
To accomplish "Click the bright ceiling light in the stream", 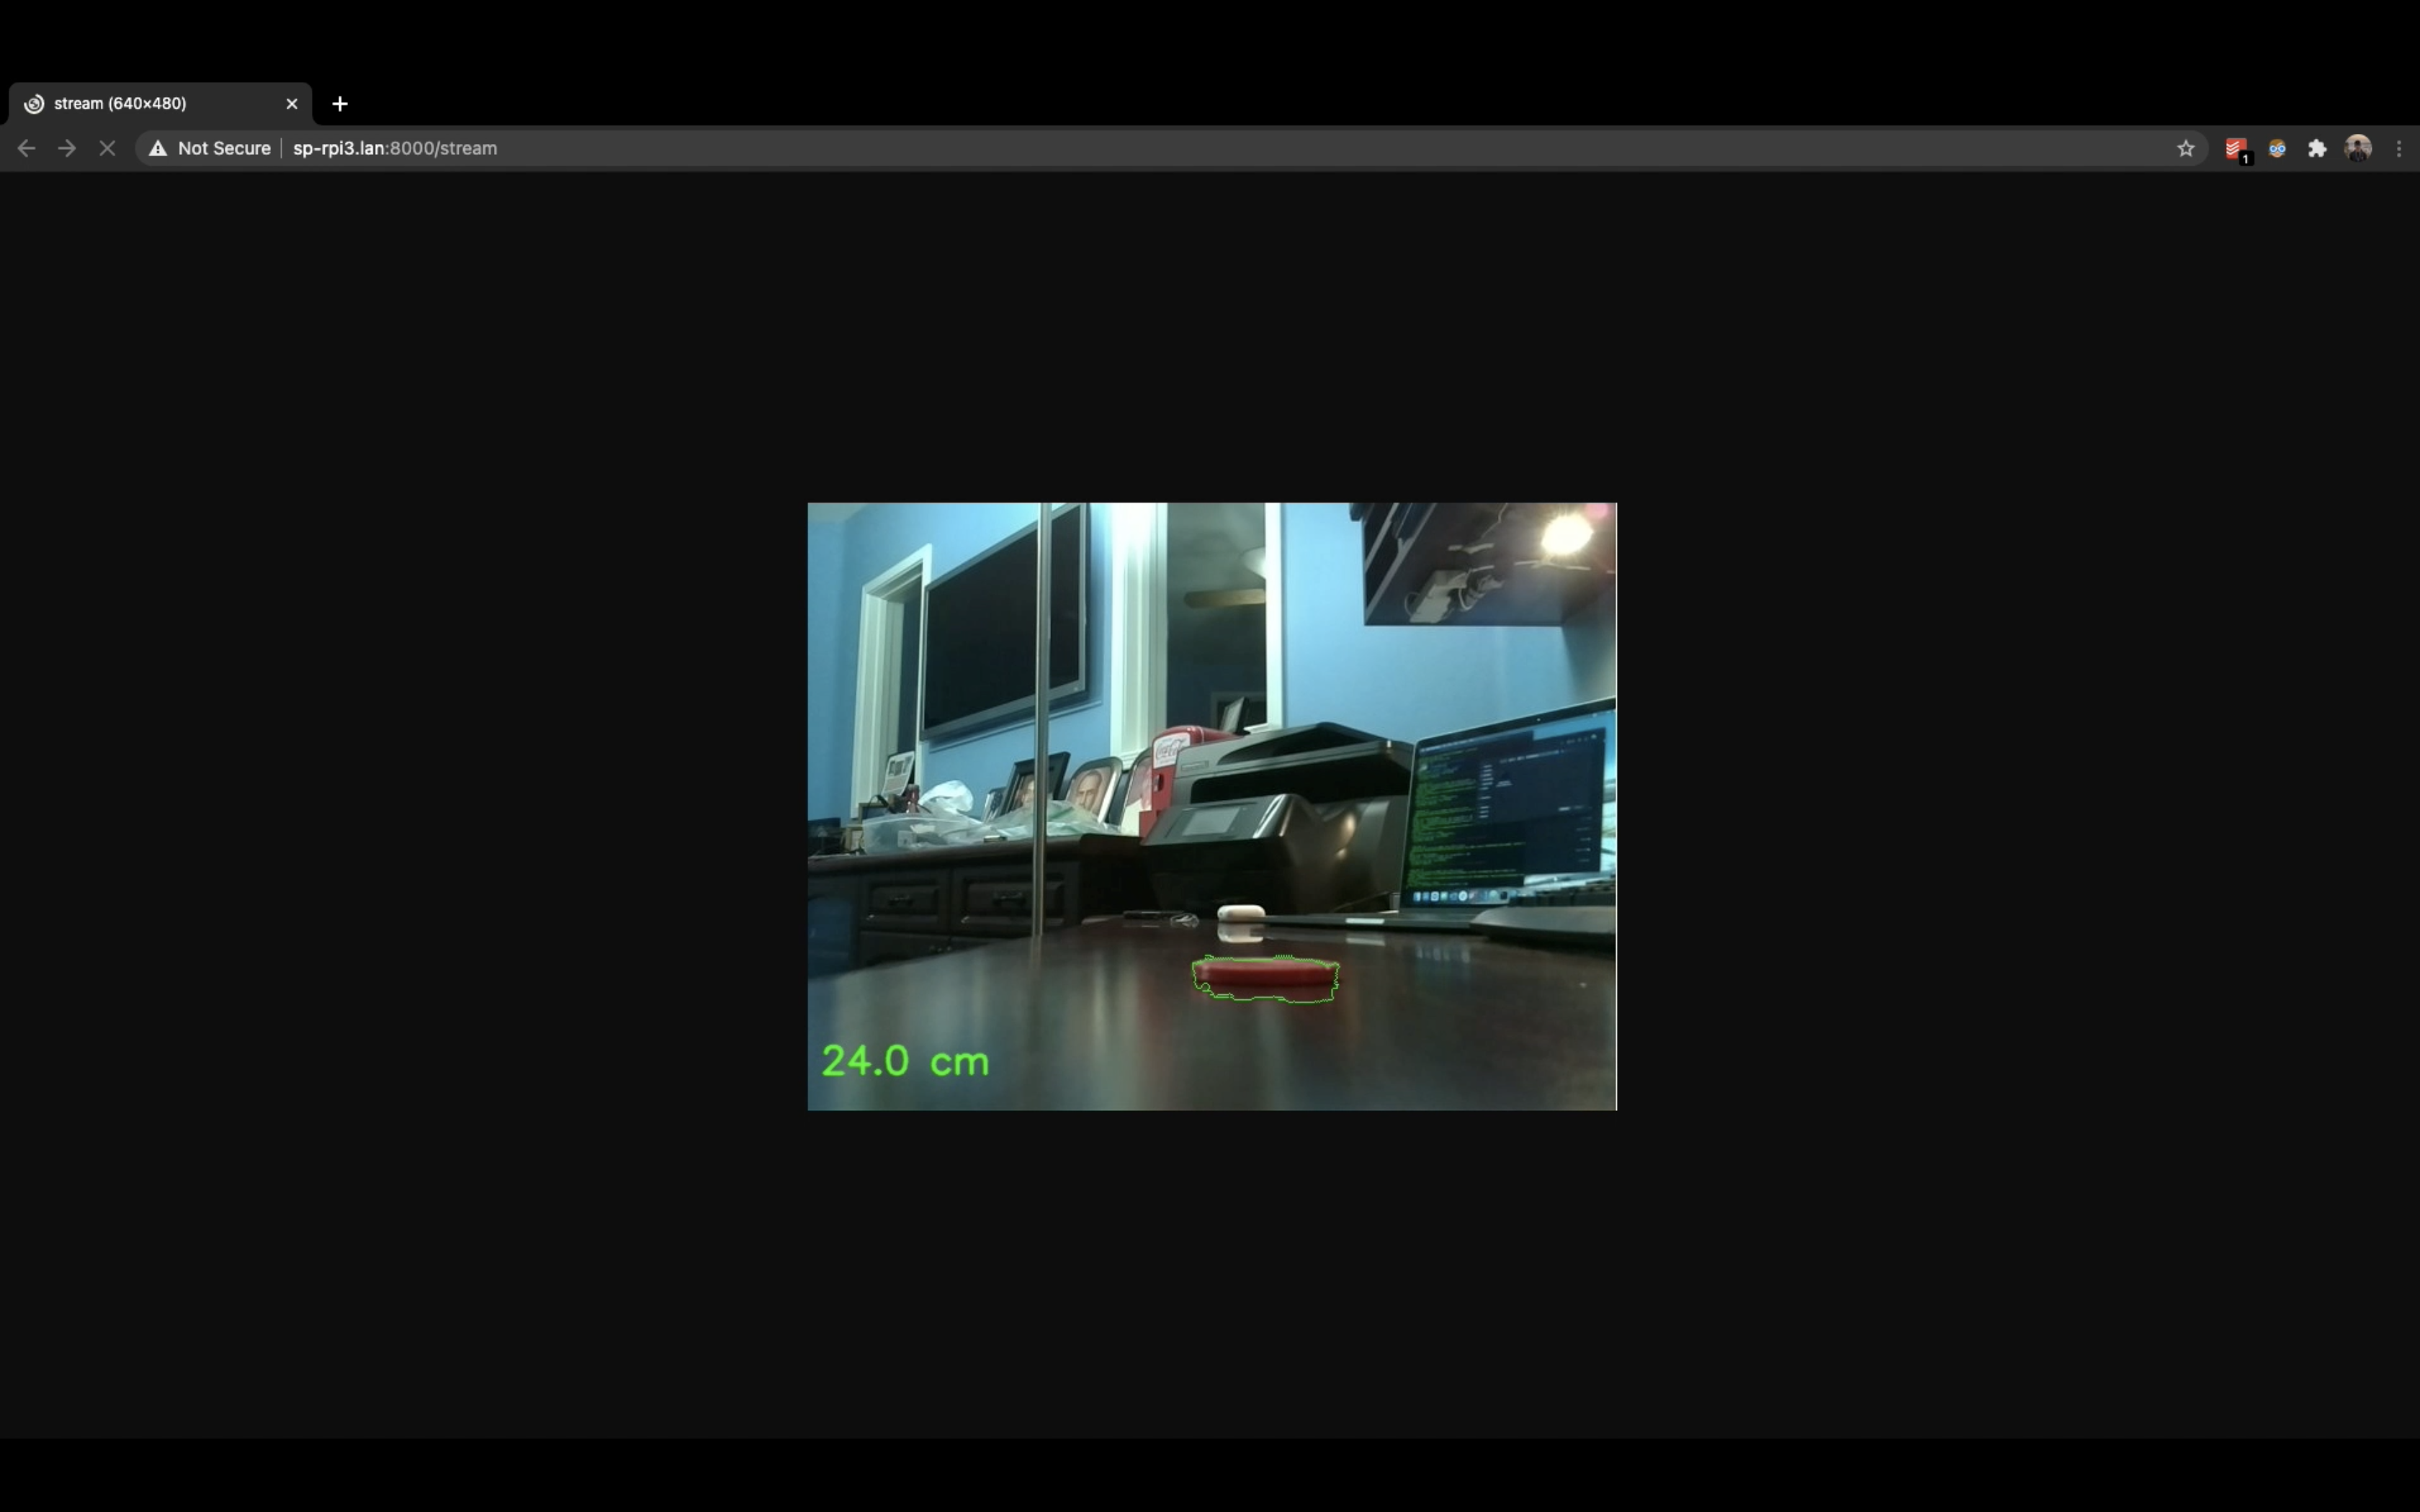I will [1566, 534].
